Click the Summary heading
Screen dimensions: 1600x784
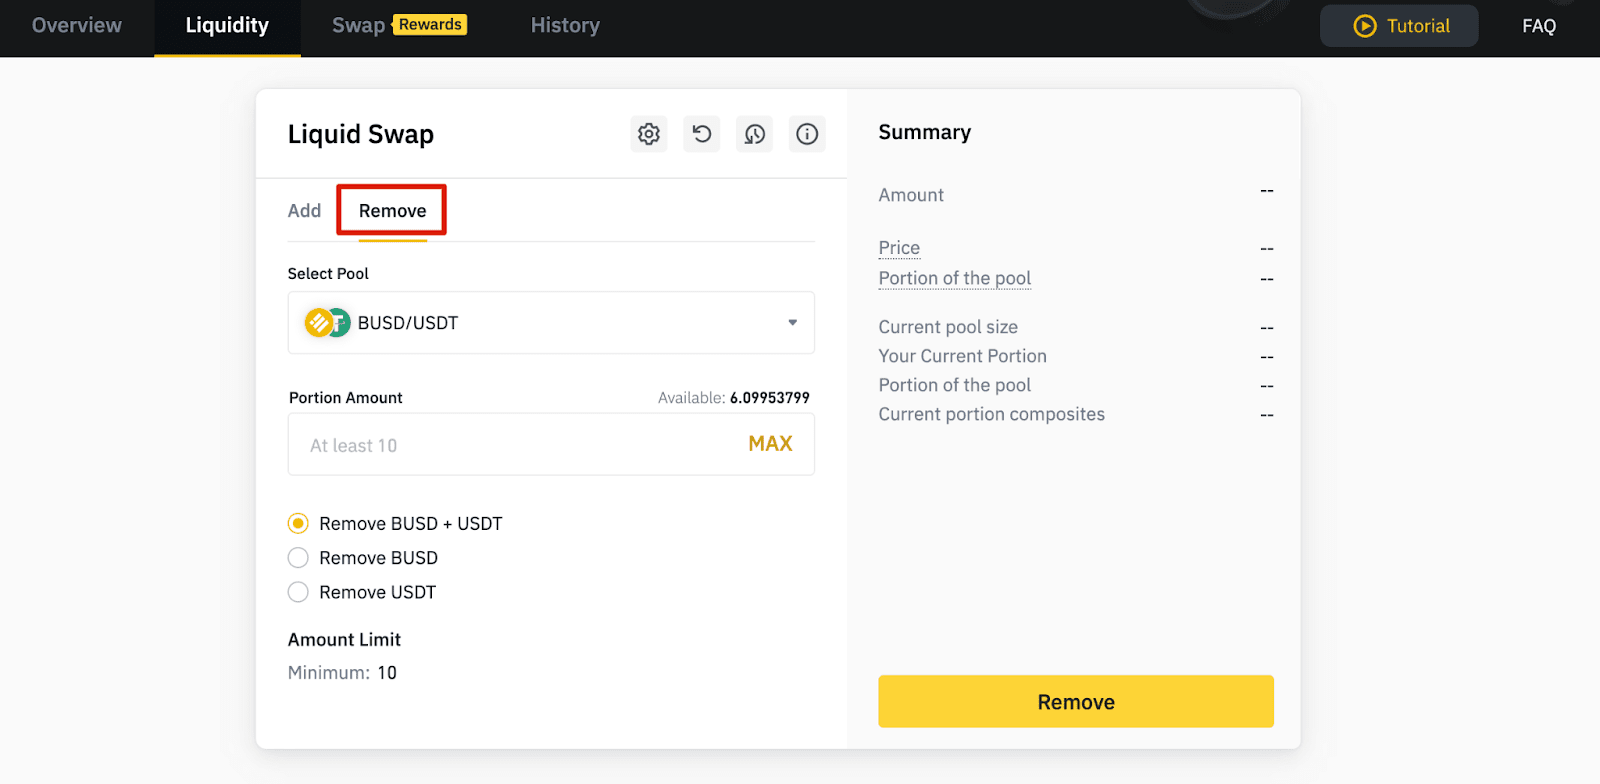click(925, 132)
